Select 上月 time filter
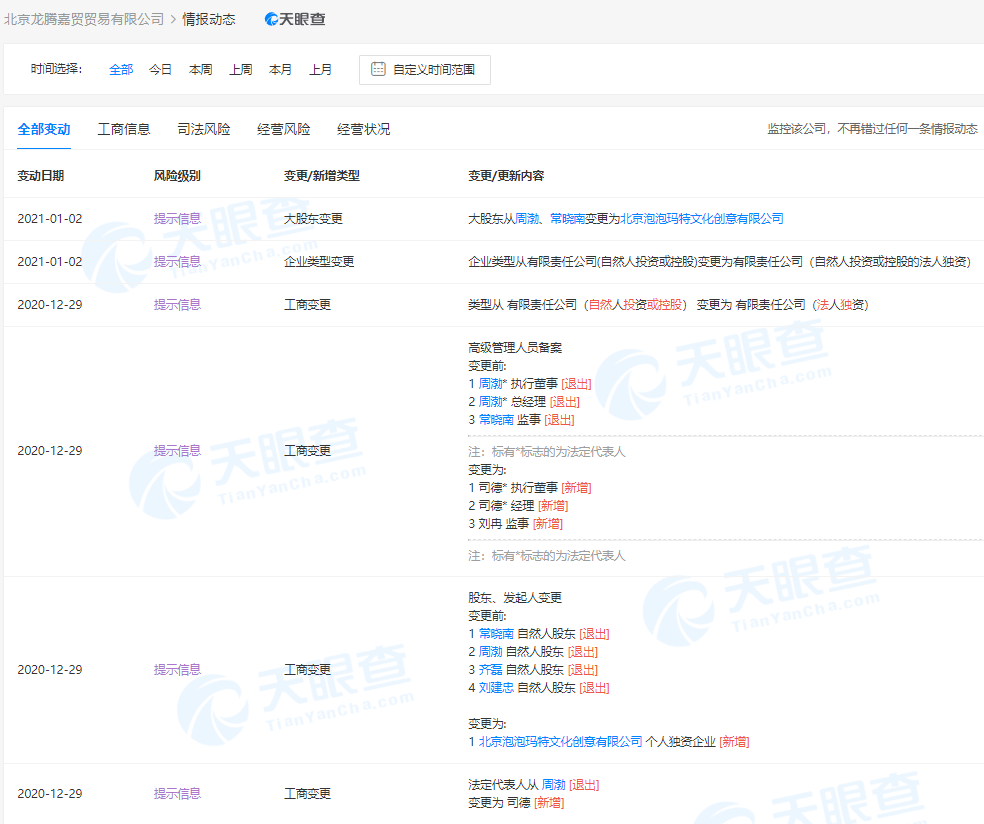The image size is (984, 824). point(321,70)
